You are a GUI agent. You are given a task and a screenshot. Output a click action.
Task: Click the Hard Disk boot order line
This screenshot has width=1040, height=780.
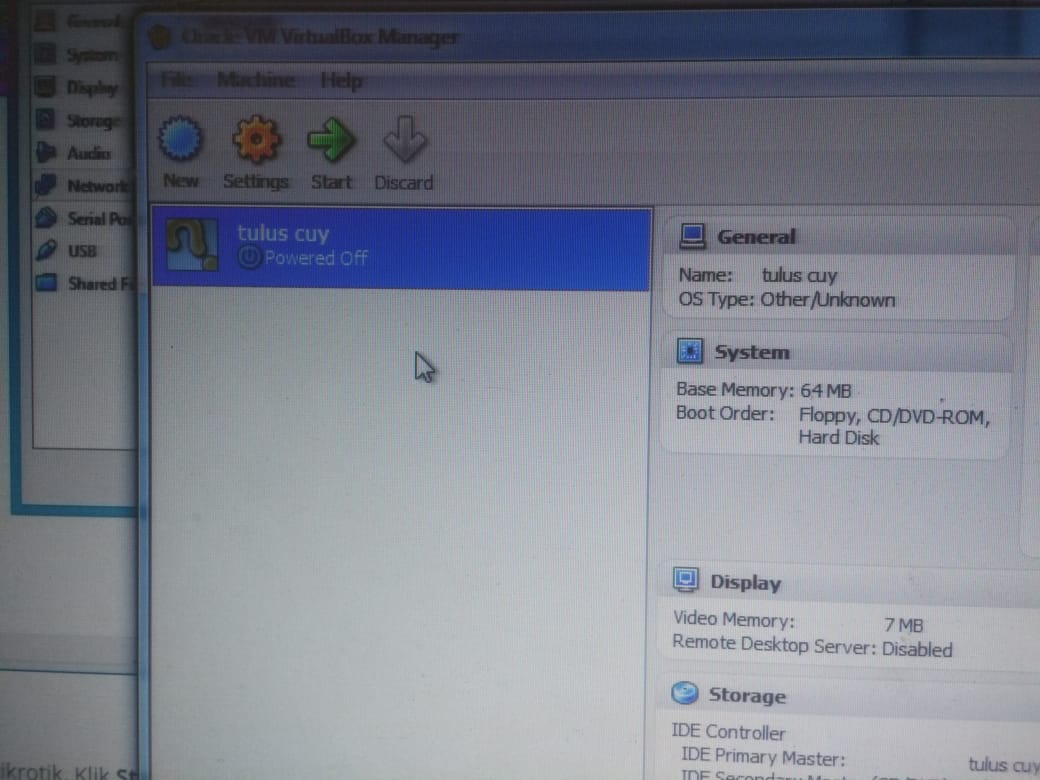coord(838,438)
